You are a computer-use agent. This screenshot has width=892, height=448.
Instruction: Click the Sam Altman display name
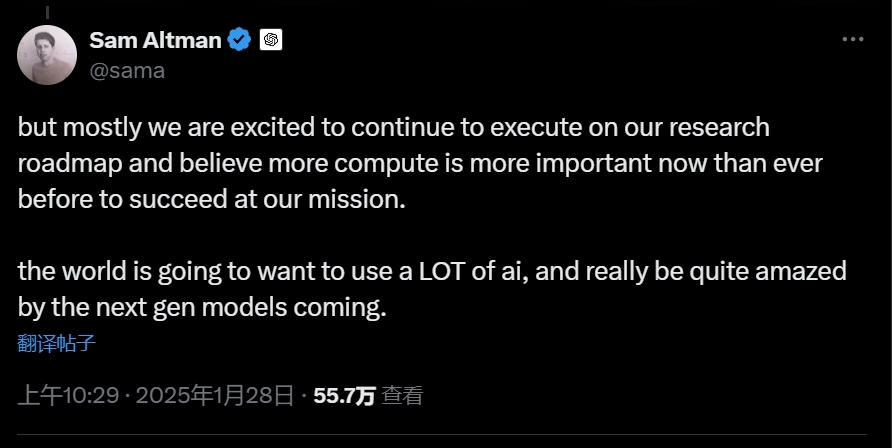click(153, 40)
